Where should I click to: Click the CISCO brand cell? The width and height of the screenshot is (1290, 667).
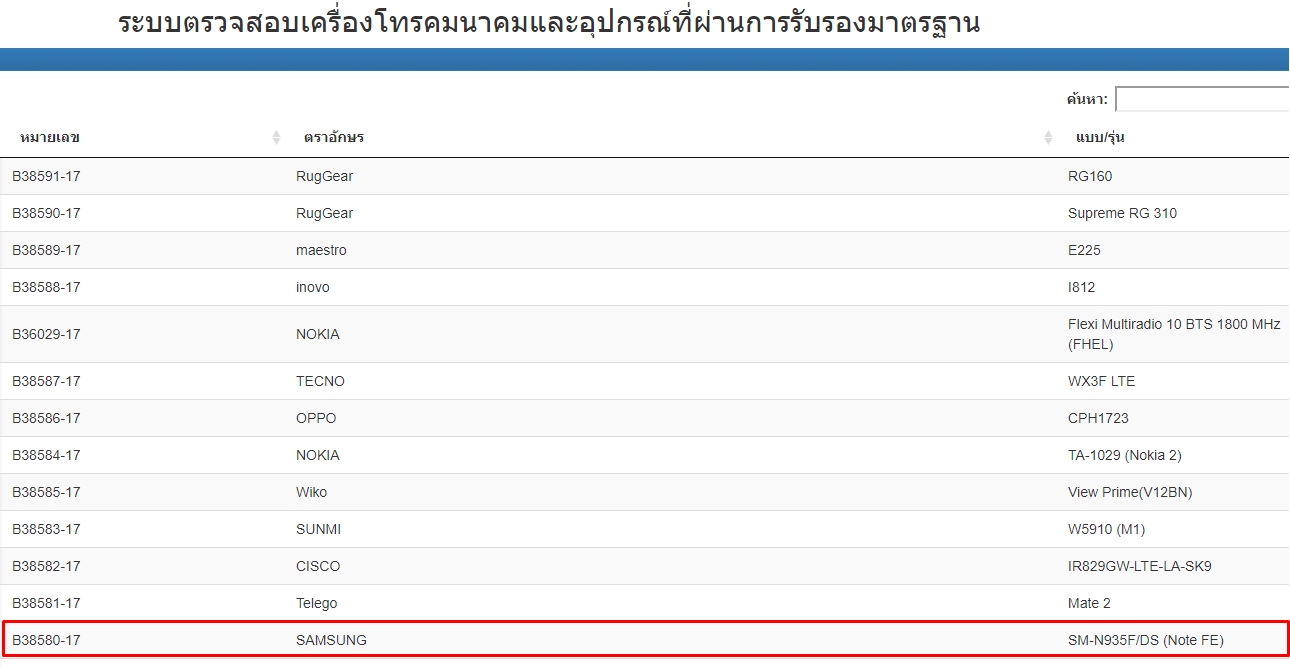318,567
